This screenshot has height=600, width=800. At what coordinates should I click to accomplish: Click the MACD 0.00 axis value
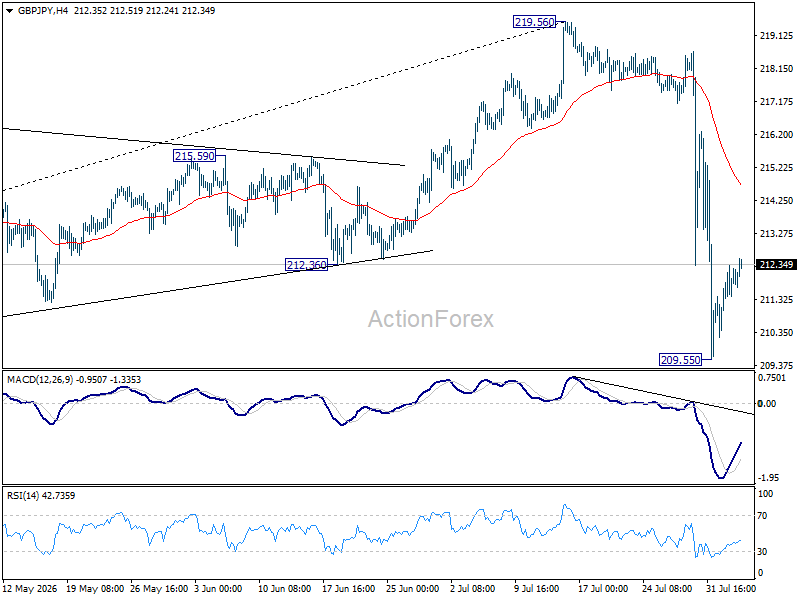[767, 404]
